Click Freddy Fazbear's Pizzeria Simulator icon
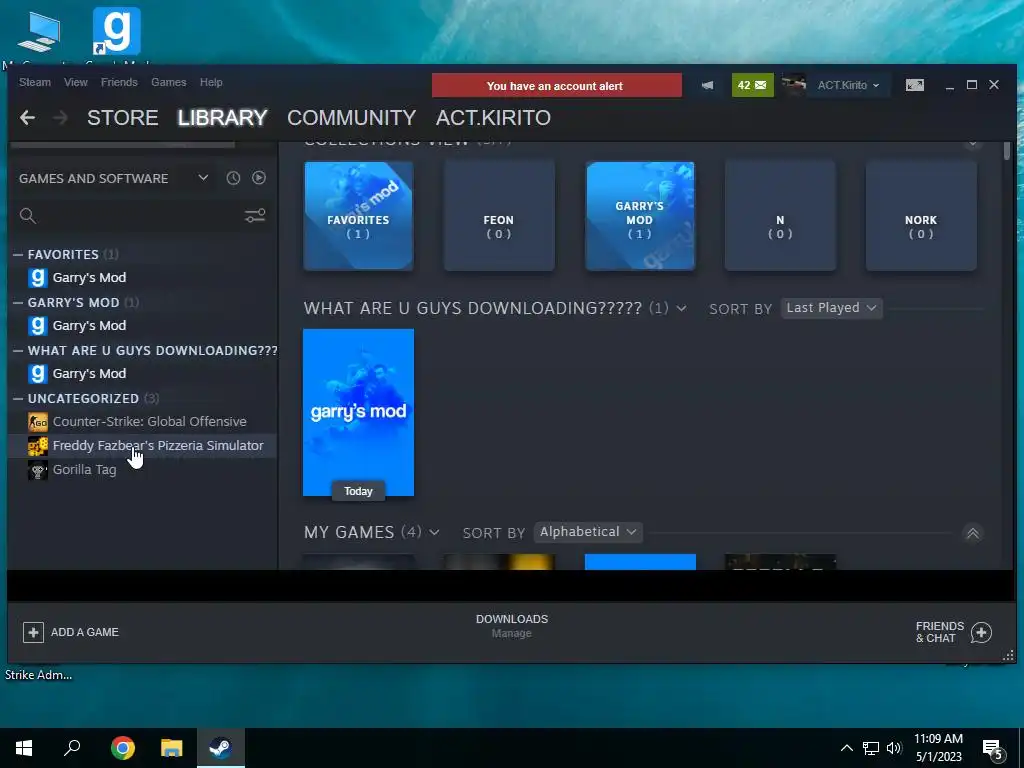Viewport: 1024px width, 768px height. click(38, 446)
